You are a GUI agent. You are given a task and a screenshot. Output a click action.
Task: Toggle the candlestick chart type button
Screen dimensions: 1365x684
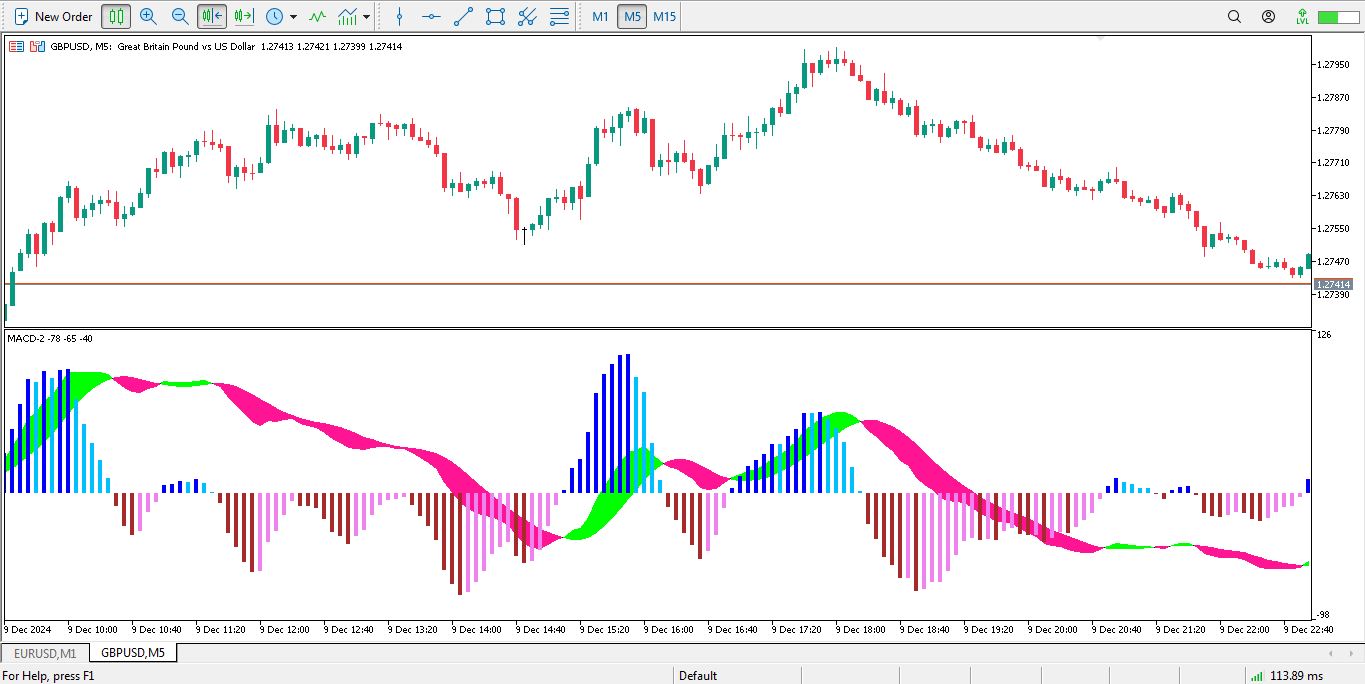pos(116,16)
